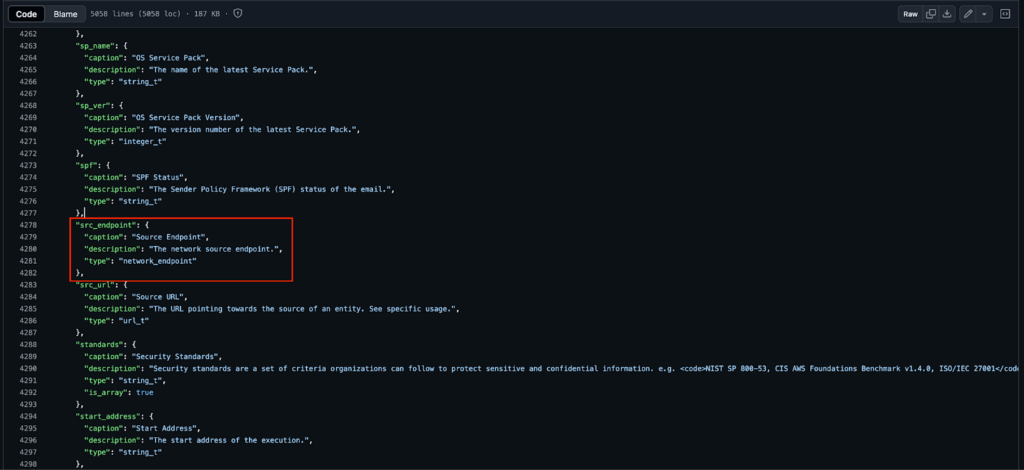Download the raw file
The height and width of the screenshot is (470, 1024).
coord(946,14)
